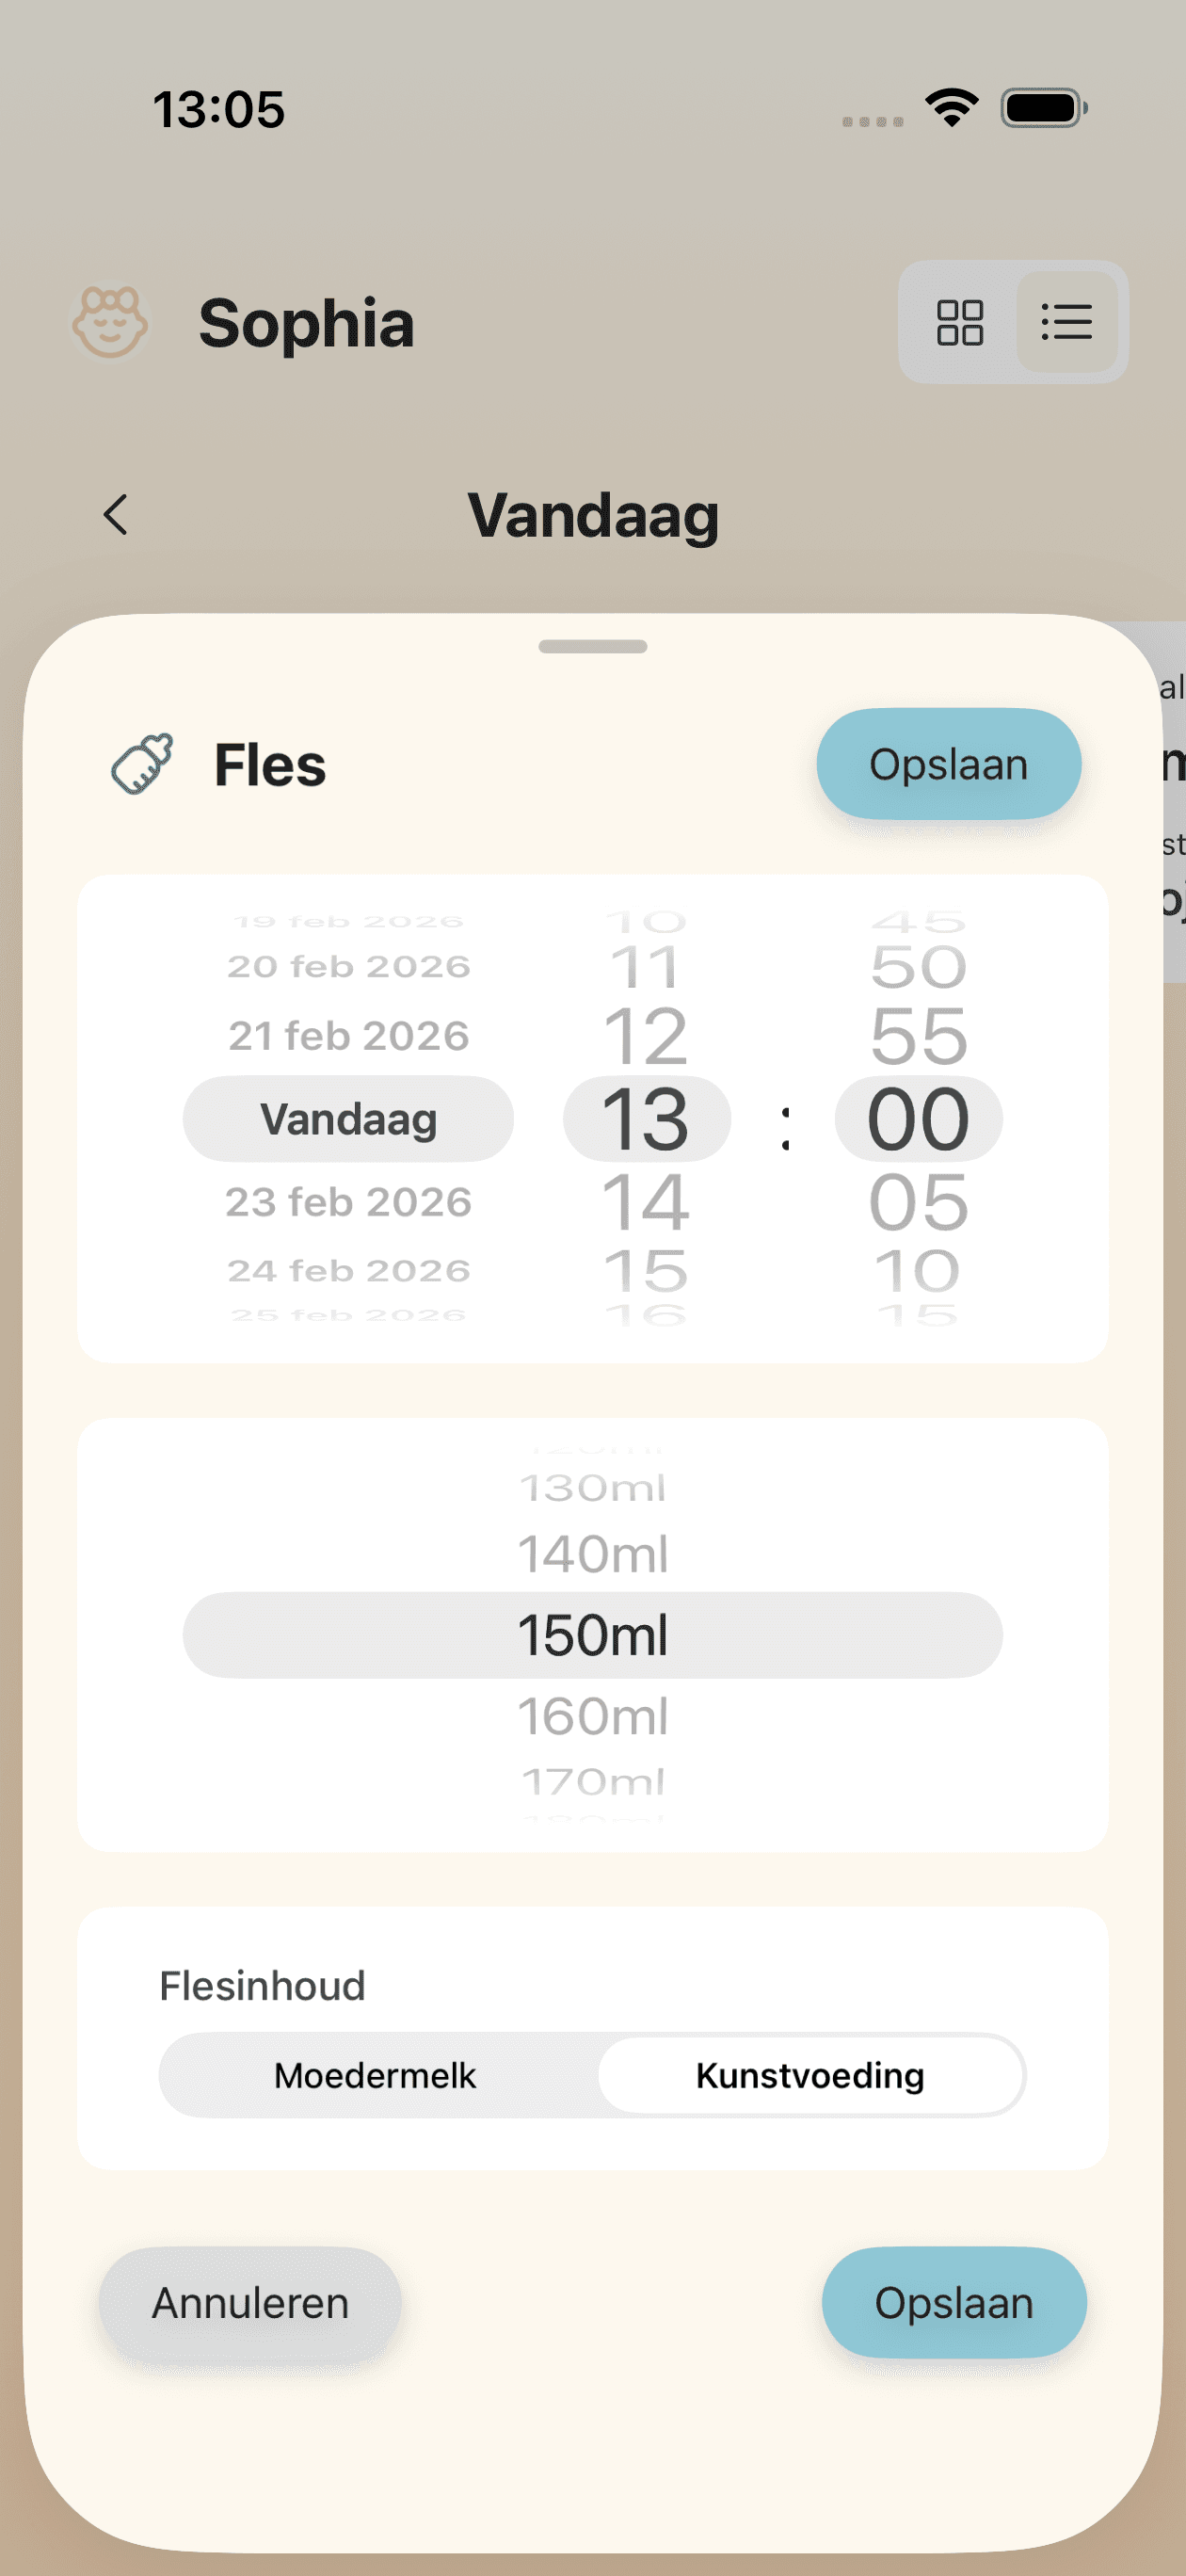The width and height of the screenshot is (1186, 2576).
Task: Select the grid view icon
Action: click(960, 322)
